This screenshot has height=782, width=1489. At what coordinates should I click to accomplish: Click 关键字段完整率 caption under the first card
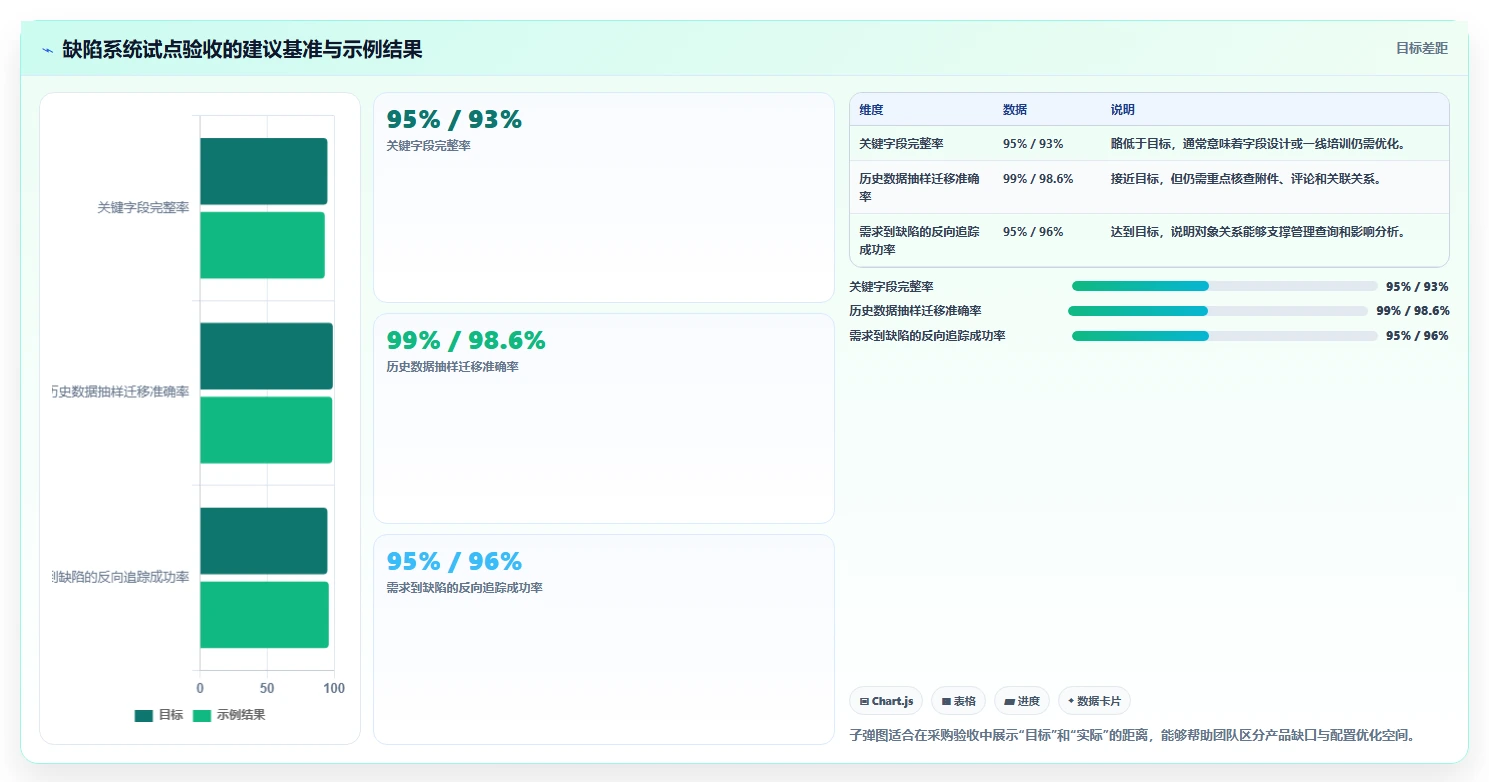(428, 146)
